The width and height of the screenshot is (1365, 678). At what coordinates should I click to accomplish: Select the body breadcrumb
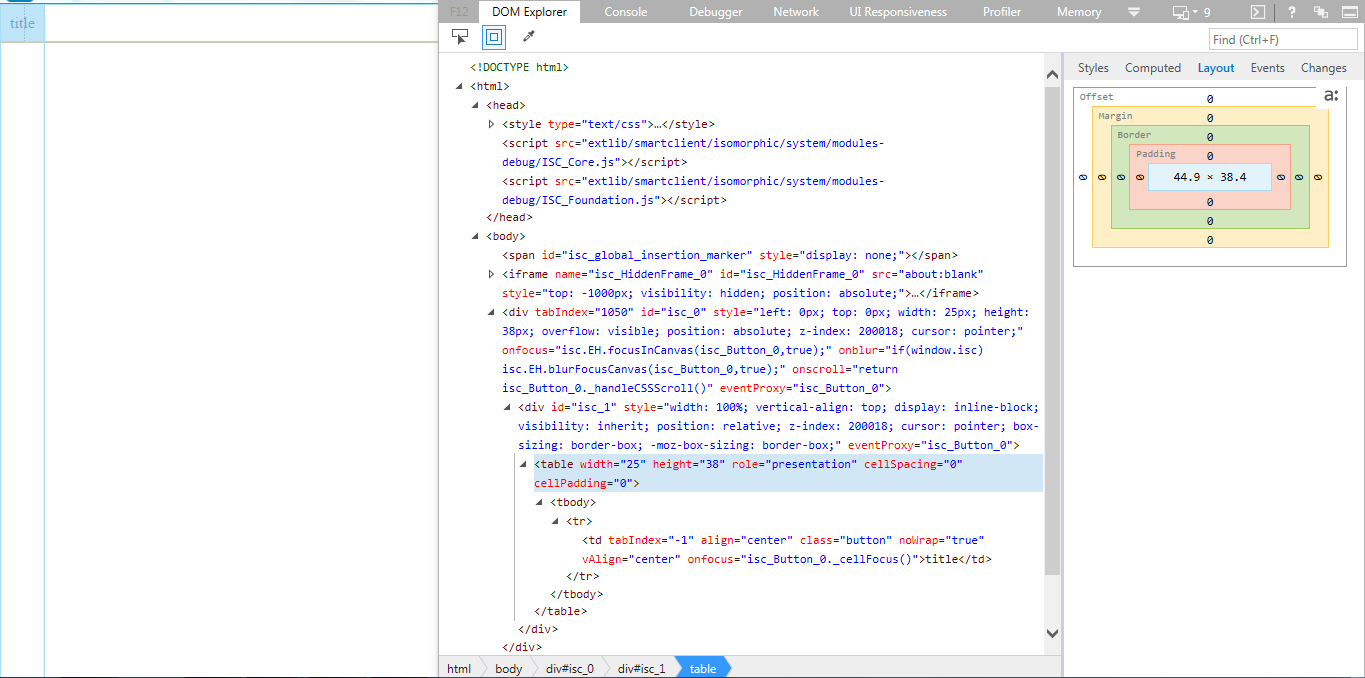click(508, 668)
